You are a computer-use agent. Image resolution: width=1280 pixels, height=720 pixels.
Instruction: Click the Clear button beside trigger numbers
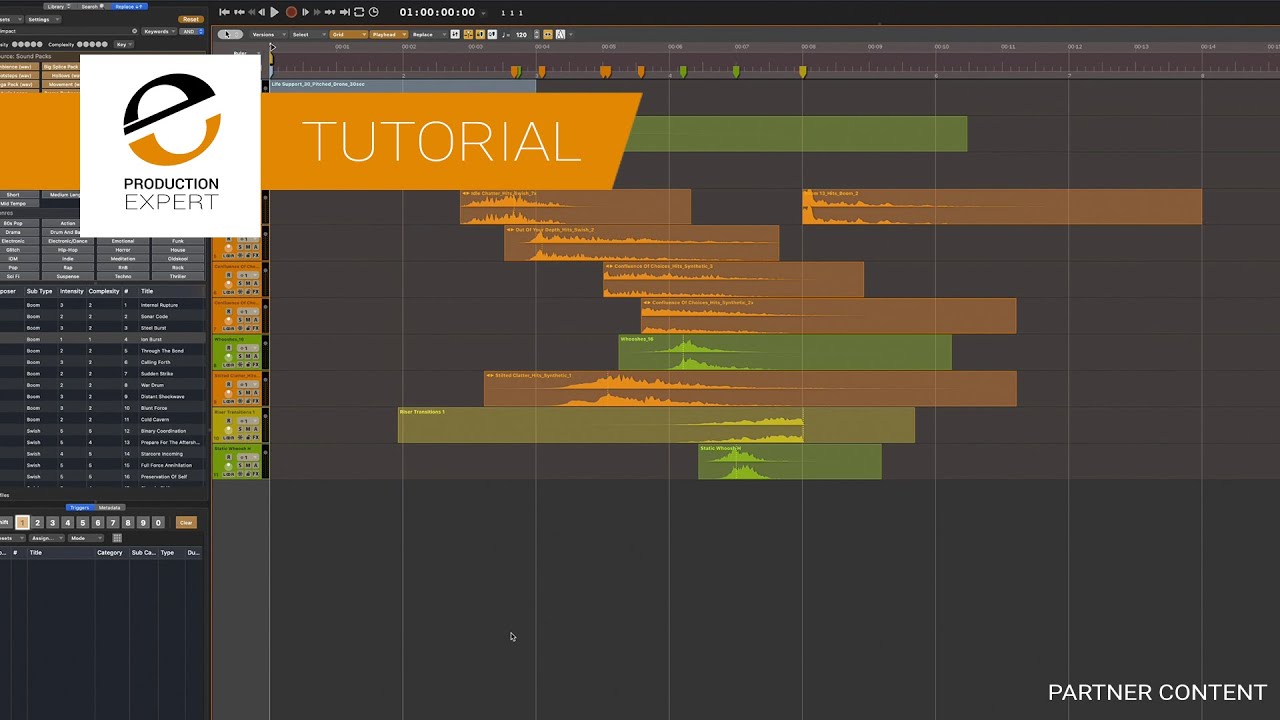point(186,523)
